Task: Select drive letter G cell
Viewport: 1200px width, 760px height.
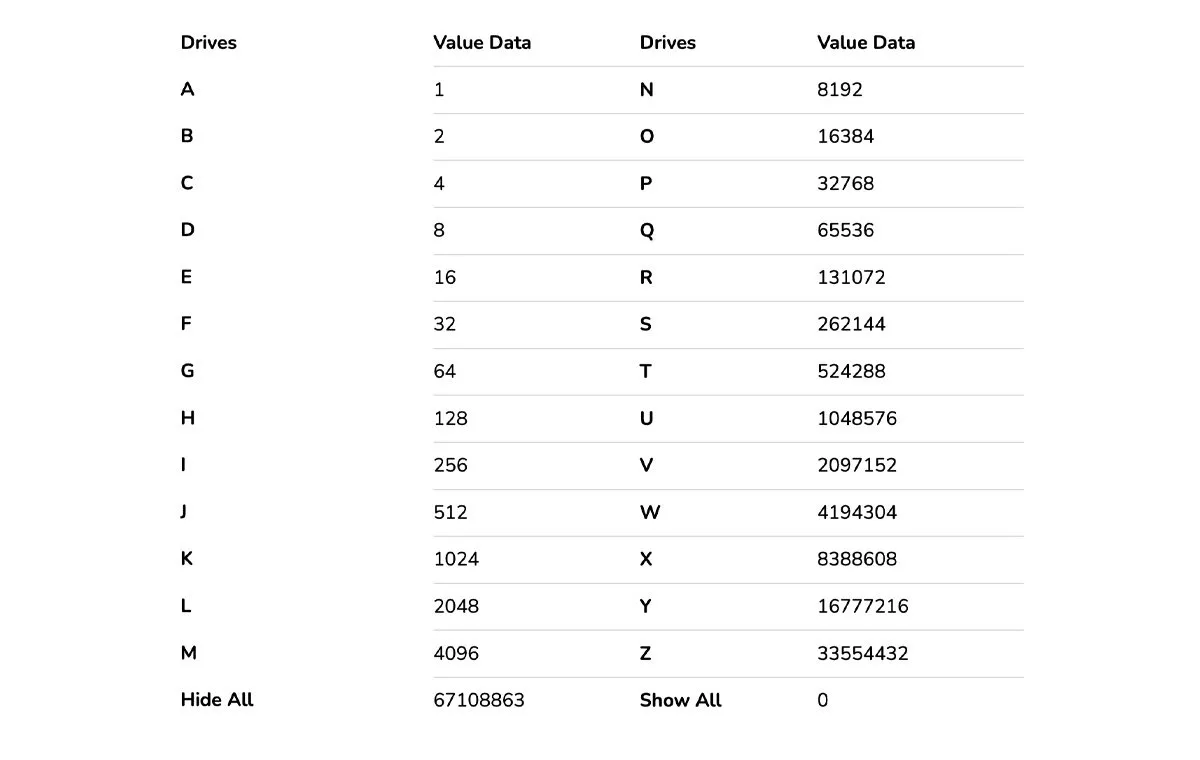Action: 187,372
